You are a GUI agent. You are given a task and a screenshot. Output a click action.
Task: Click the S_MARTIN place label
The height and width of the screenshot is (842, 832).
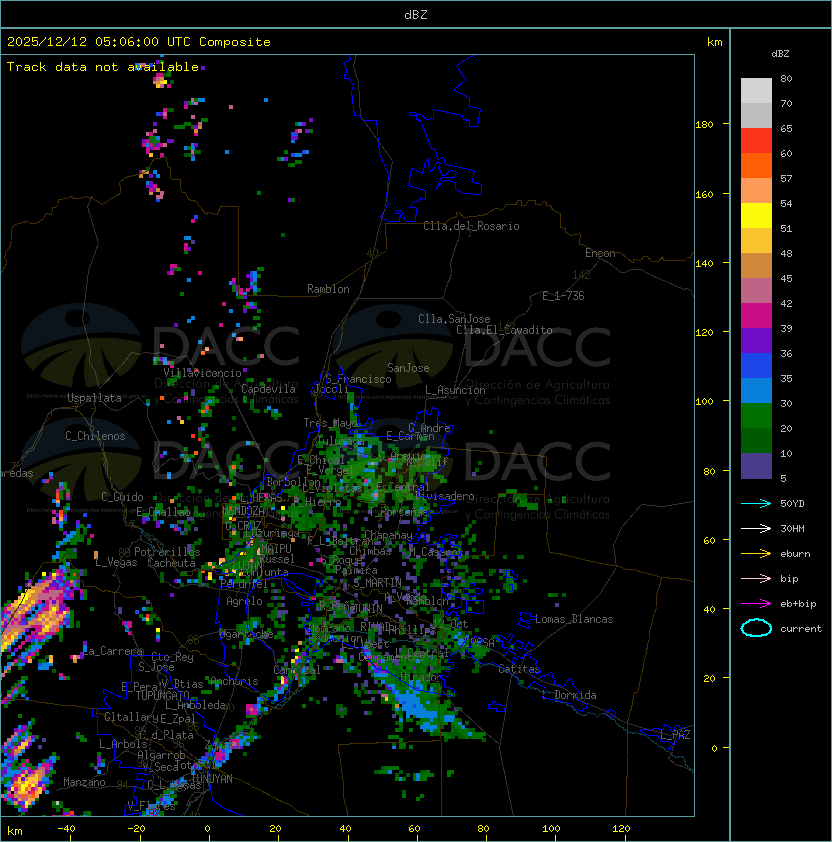click(378, 583)
